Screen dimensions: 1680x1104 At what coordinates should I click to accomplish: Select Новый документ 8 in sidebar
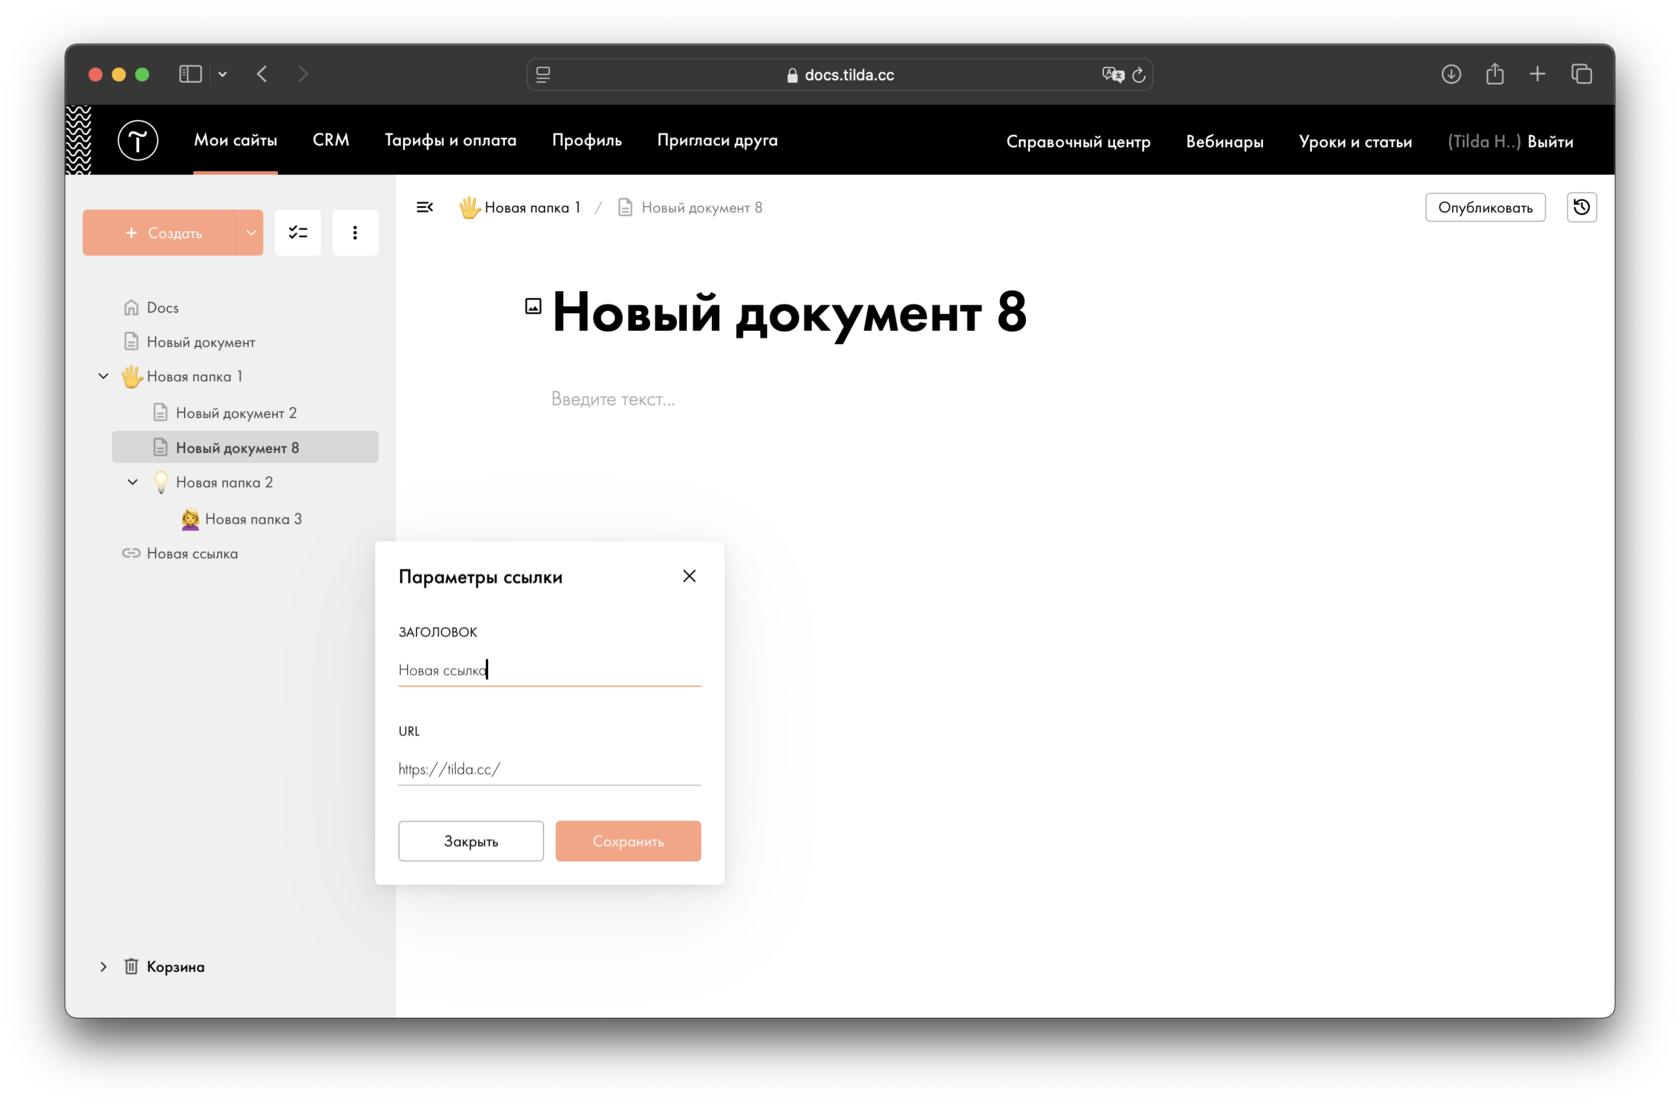point(245,447)
